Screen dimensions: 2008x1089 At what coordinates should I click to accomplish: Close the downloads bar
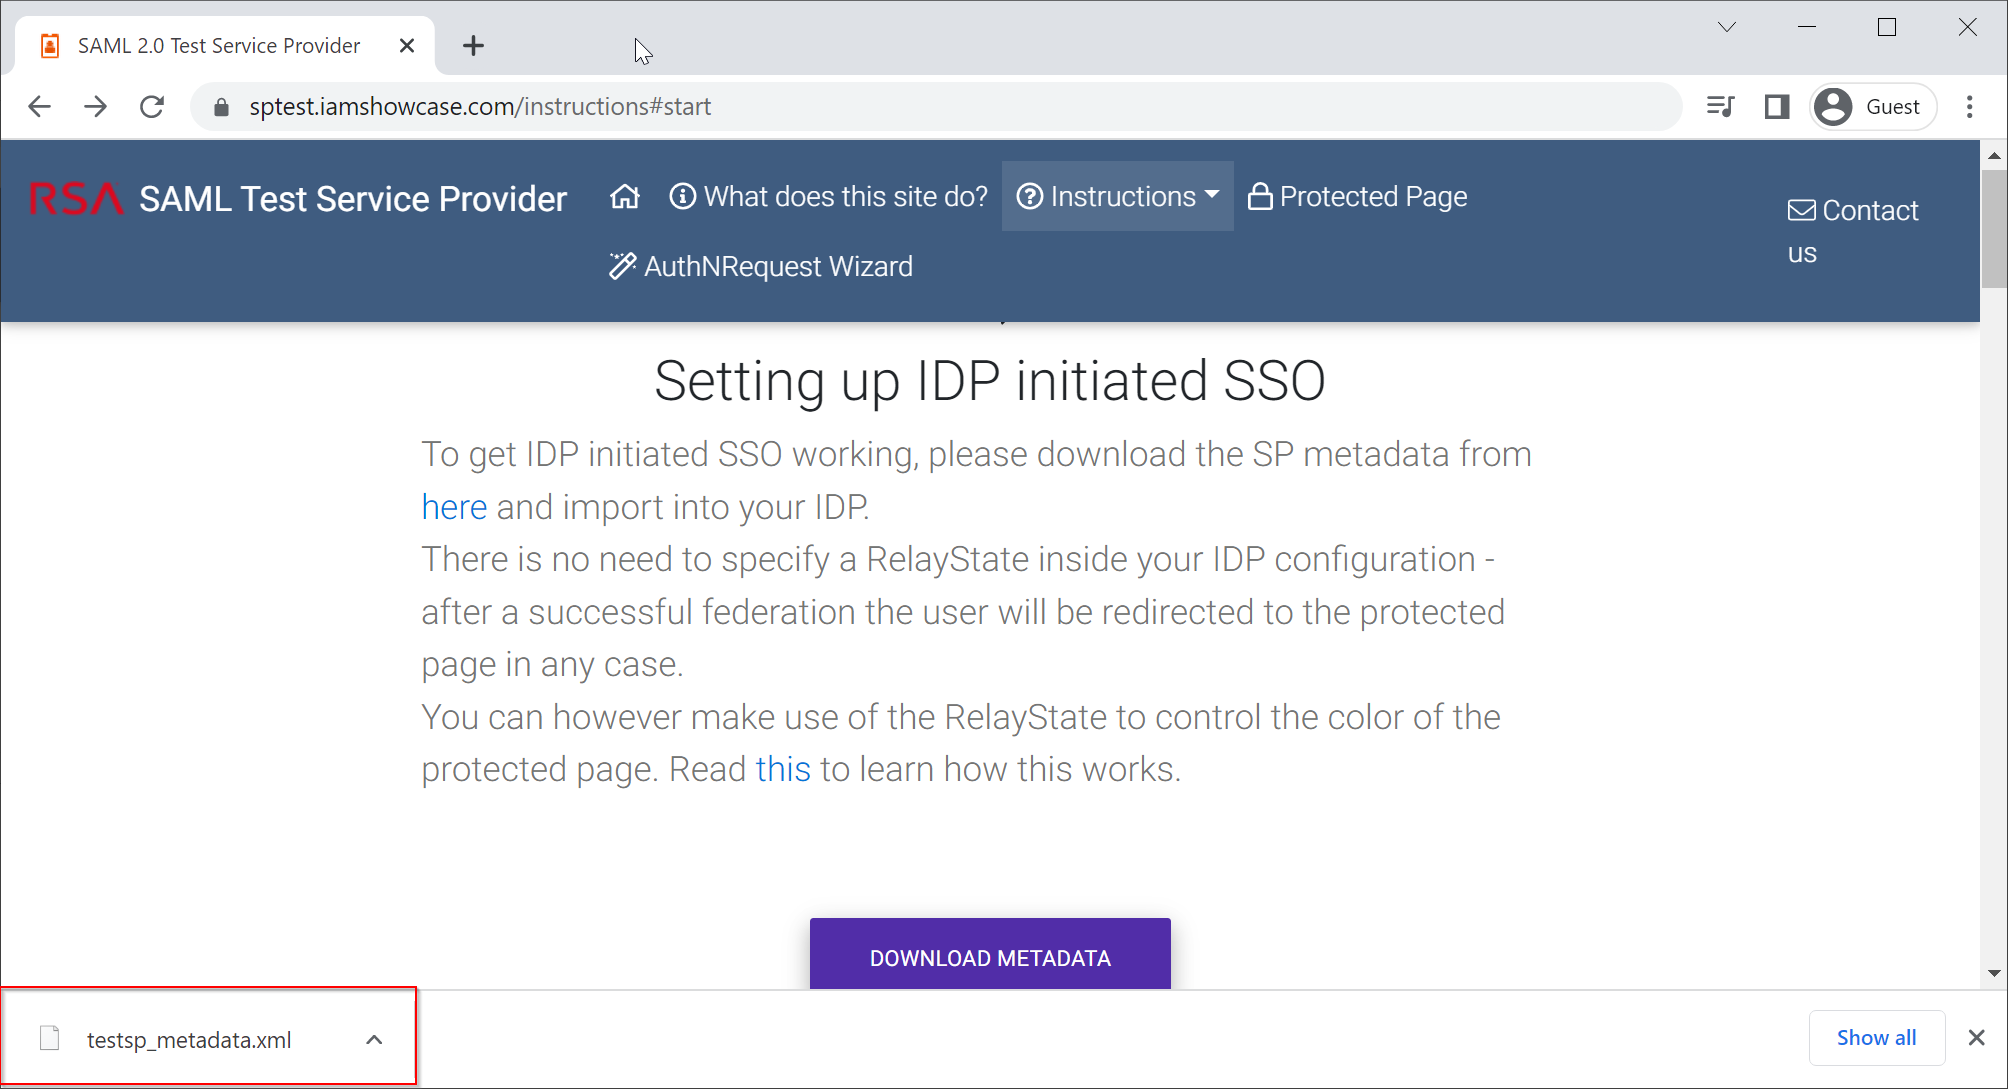(1976, 1038)
